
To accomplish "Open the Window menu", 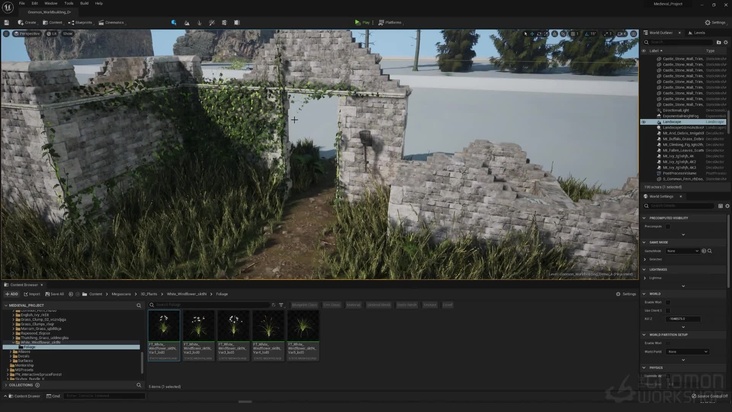I will tap(51, 3).
